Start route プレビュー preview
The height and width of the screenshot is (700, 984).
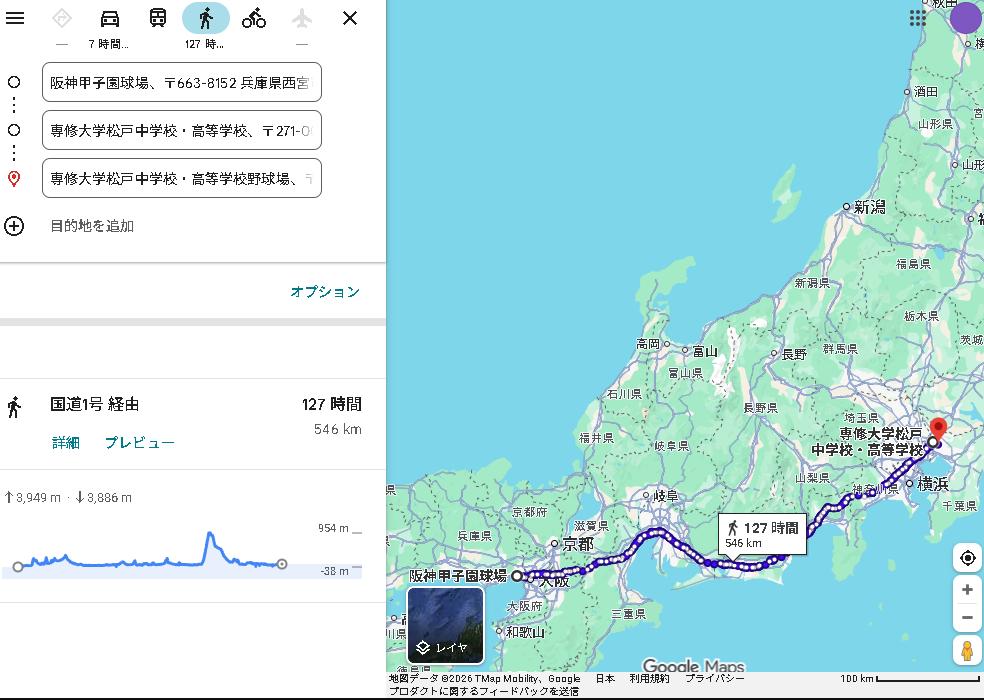pos(140,443)
